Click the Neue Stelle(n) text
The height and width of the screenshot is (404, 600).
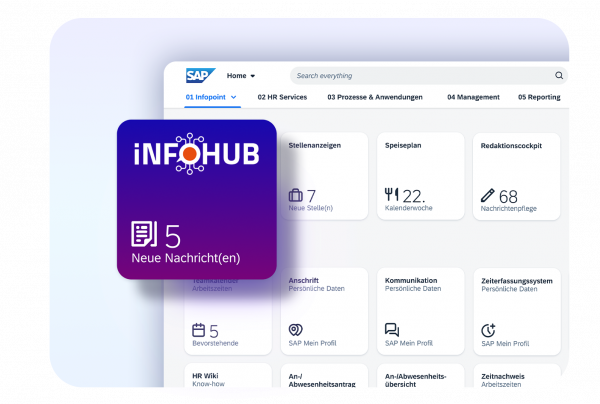[x=311, y=208]
